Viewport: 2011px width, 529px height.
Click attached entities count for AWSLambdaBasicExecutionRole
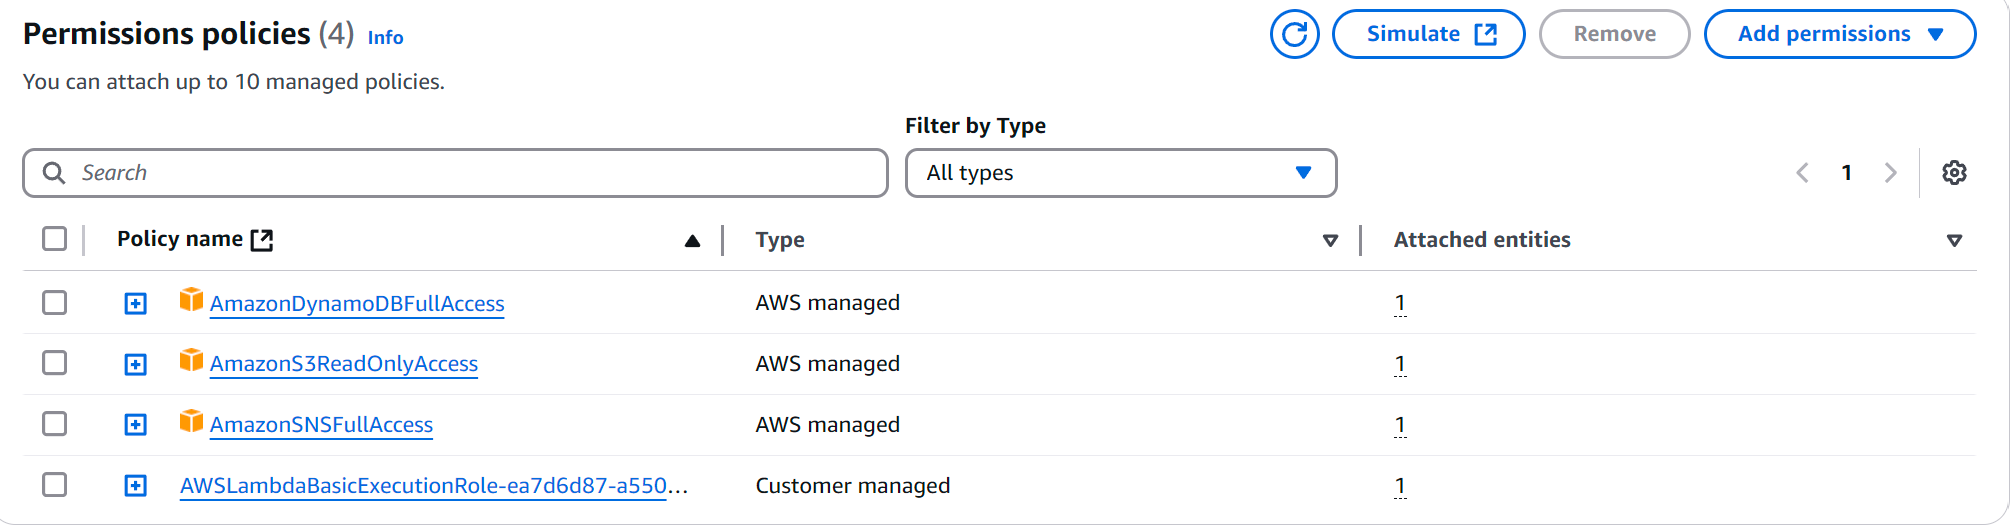1400,486
